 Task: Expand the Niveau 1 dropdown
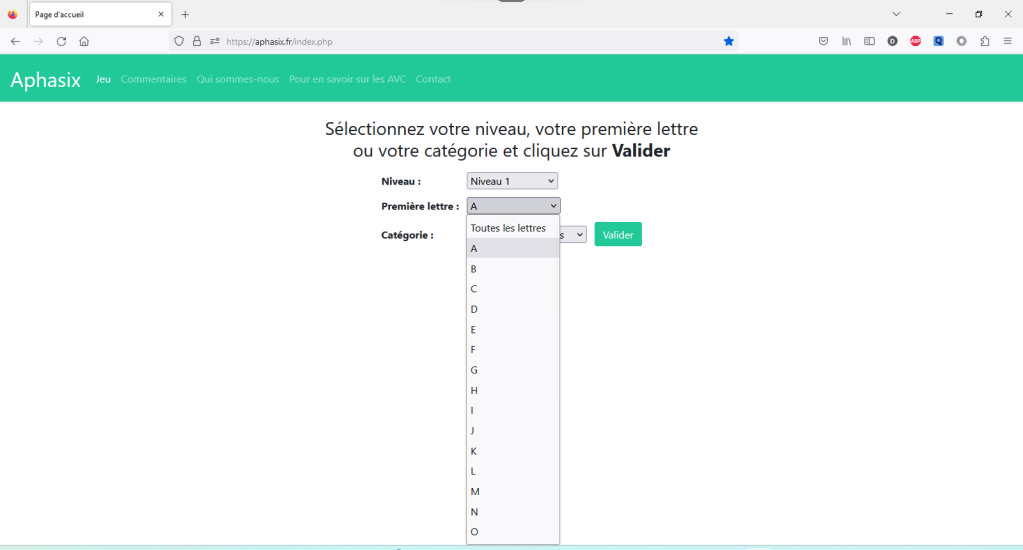[x=511, y=181]
